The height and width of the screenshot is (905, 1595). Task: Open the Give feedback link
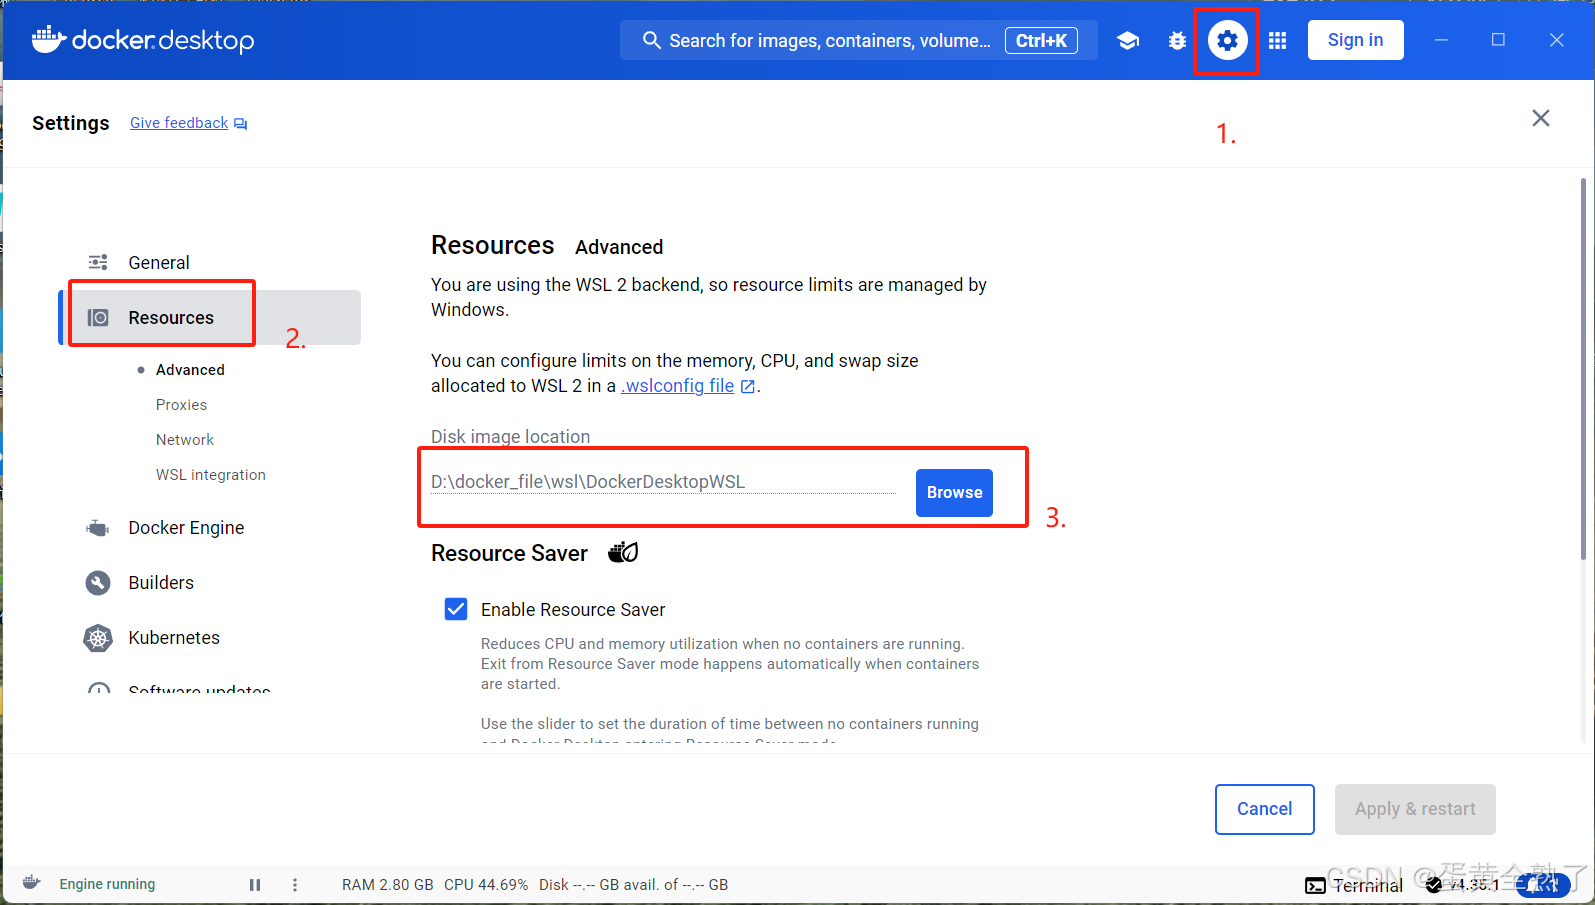click(x=179, y=123)
